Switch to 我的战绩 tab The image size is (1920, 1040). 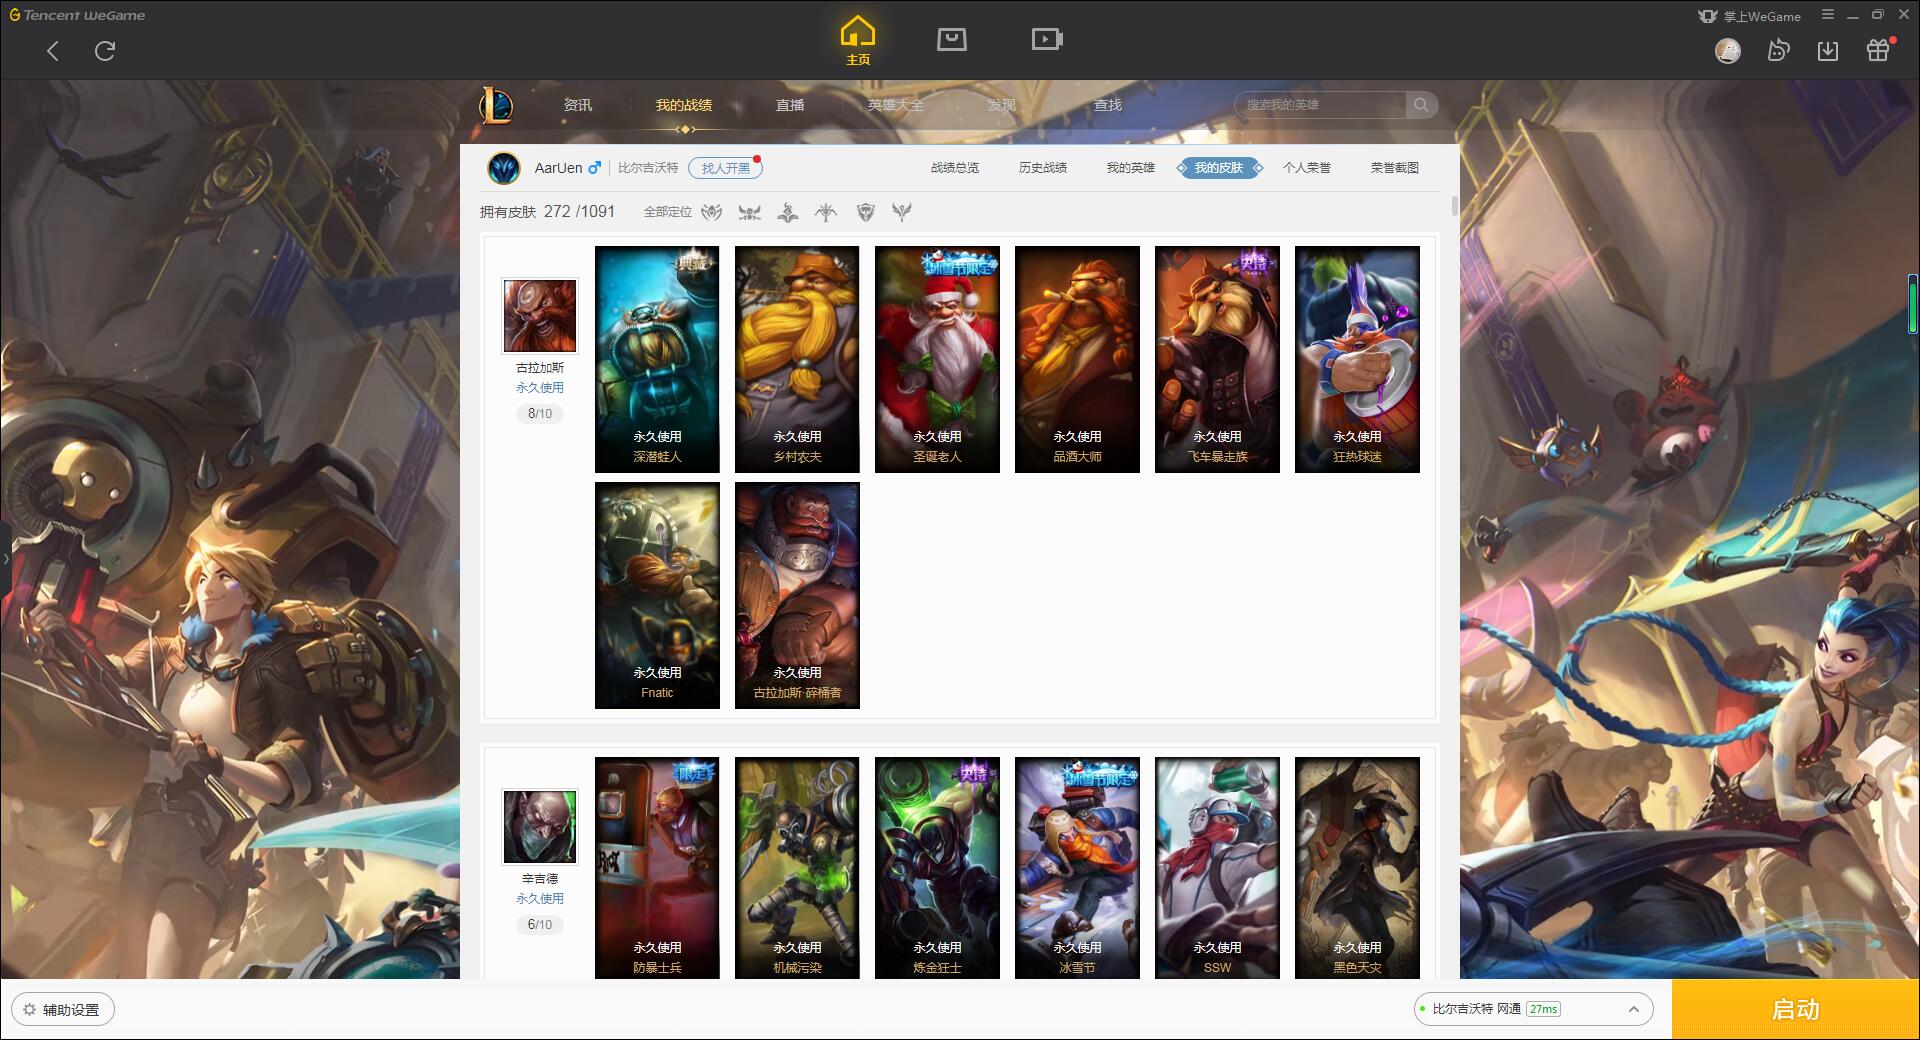point(684,105)
